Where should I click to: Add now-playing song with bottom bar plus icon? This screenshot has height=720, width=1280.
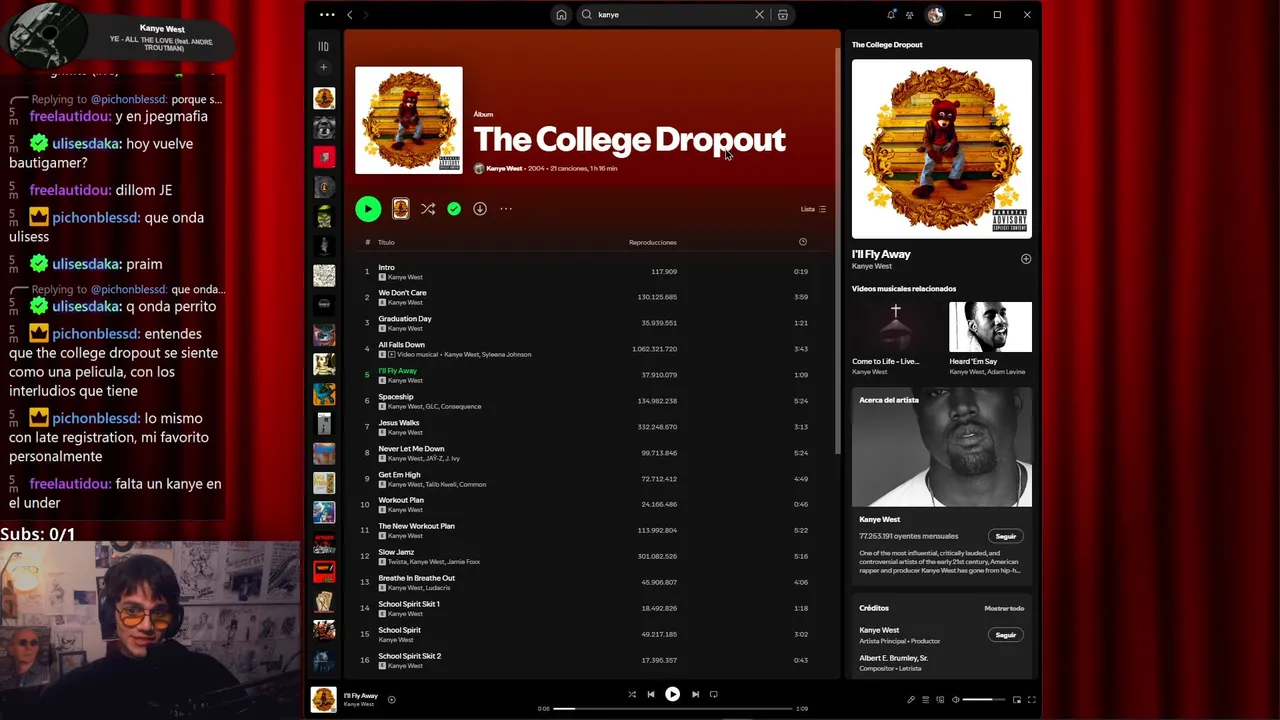click(392, 700)
